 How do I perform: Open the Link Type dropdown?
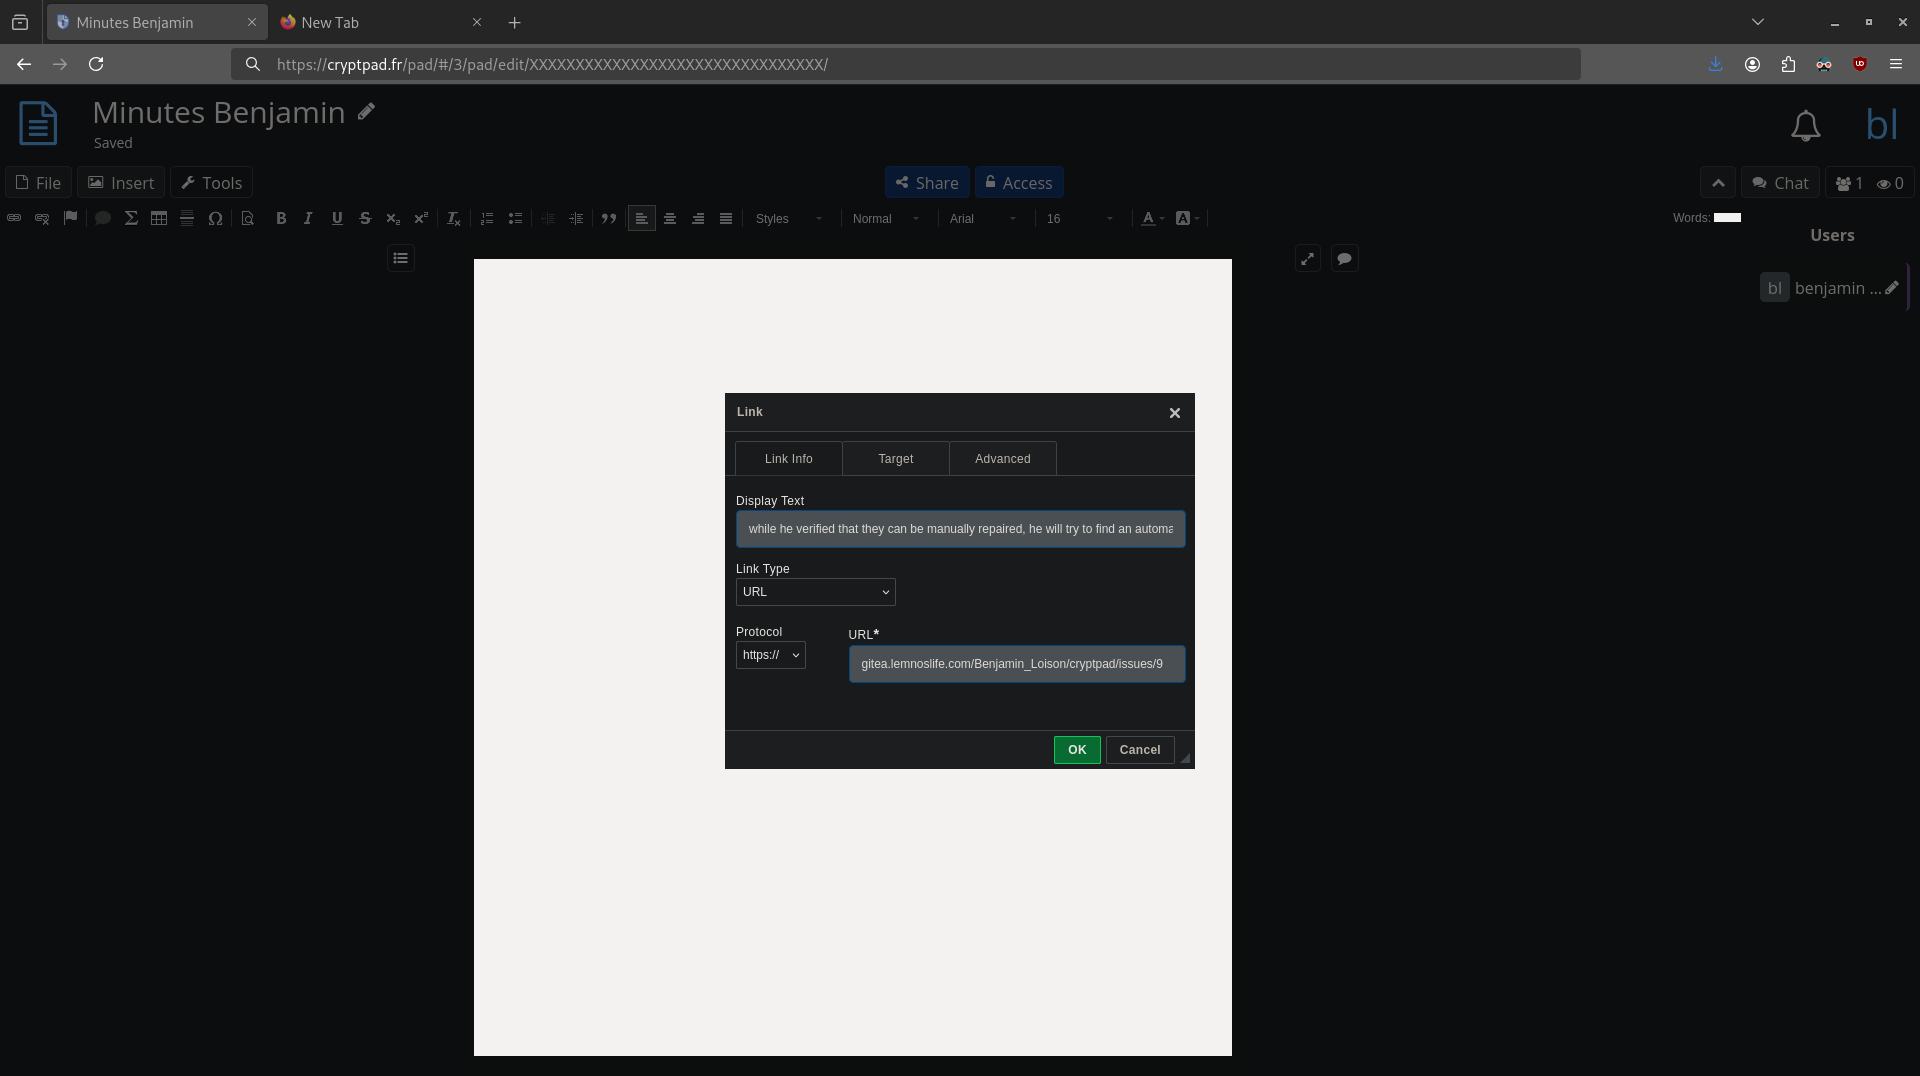pos(815,592)
